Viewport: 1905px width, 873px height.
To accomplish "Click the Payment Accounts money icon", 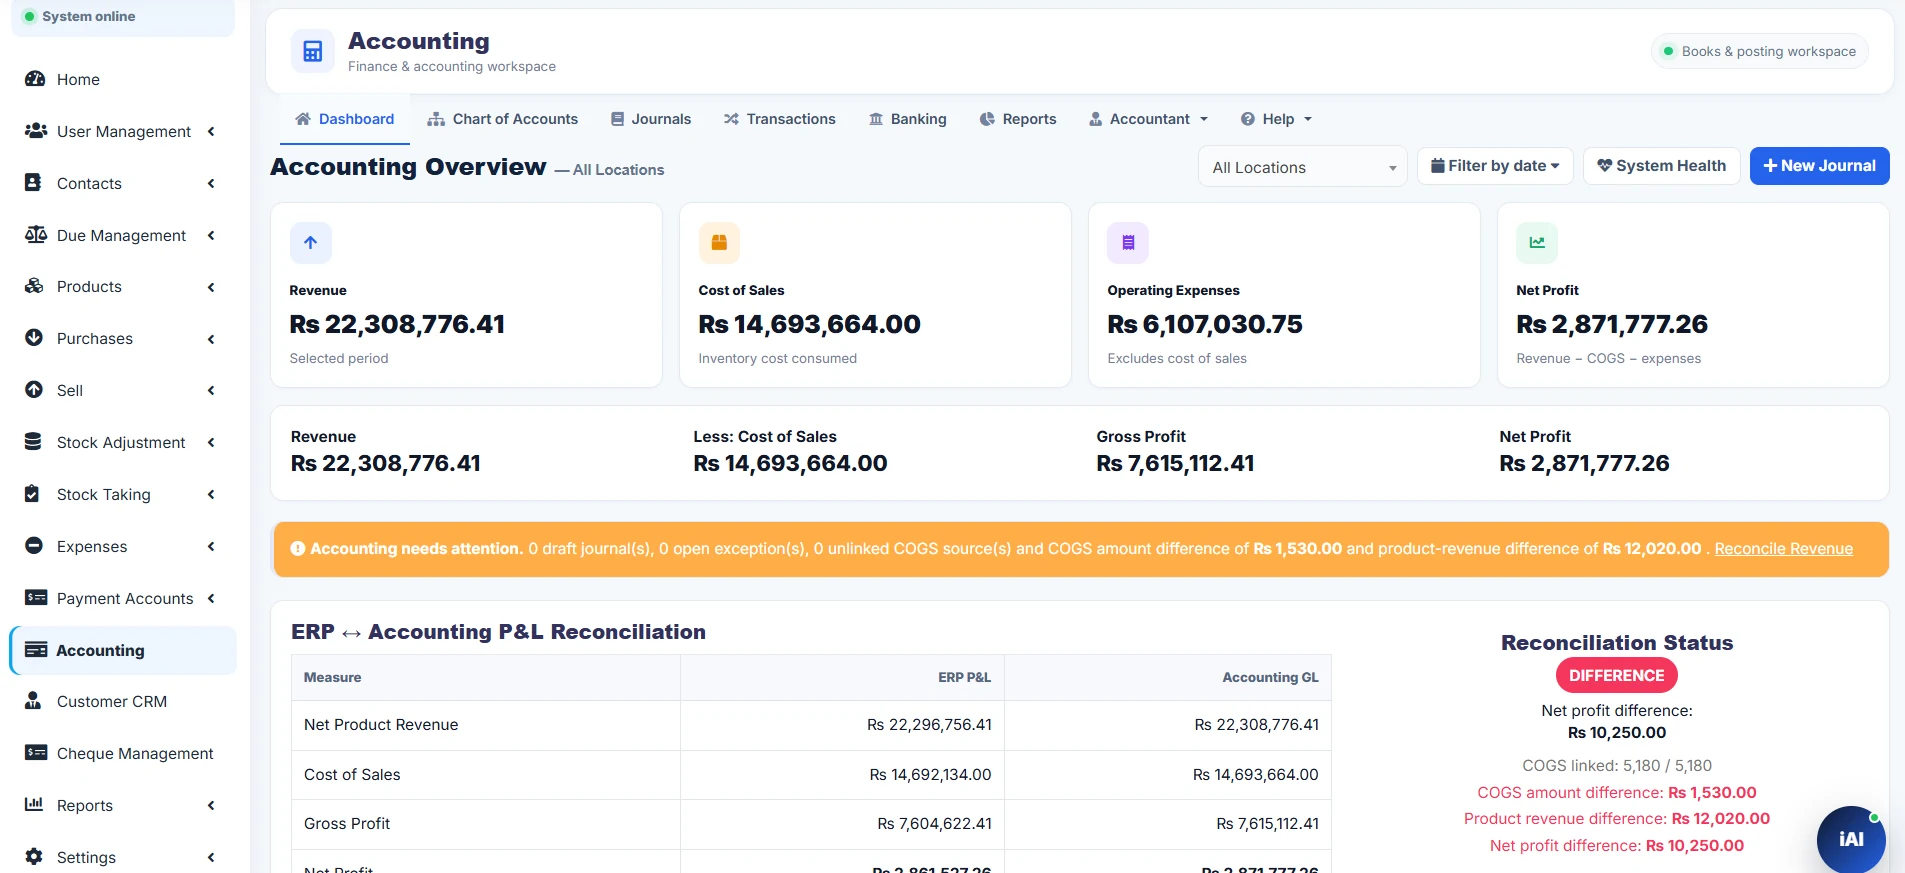I will coord(36,598).
